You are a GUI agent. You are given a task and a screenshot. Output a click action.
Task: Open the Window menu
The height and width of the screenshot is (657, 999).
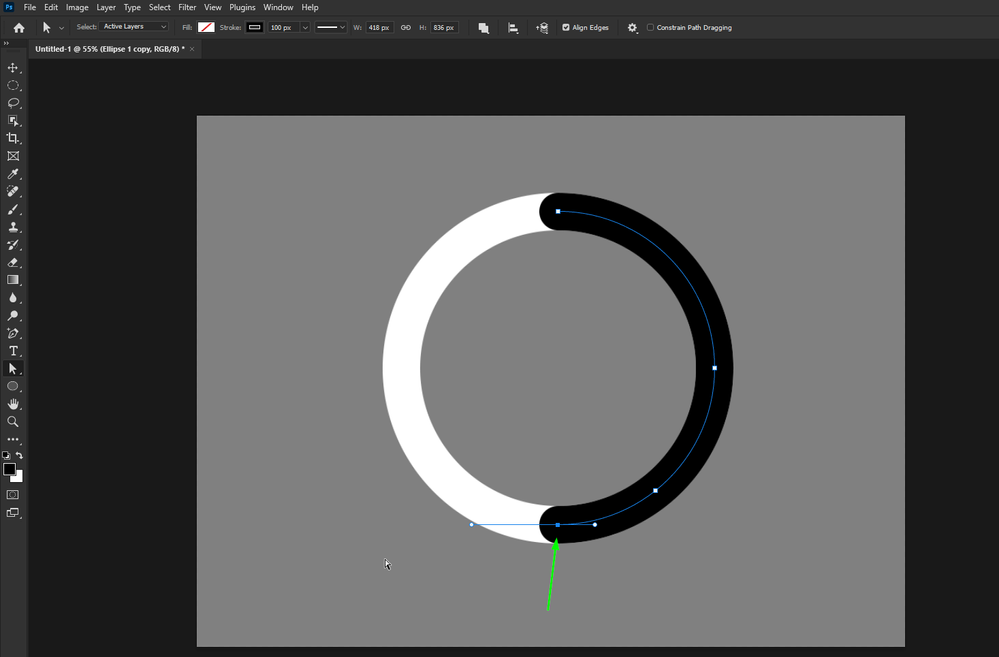278,8
